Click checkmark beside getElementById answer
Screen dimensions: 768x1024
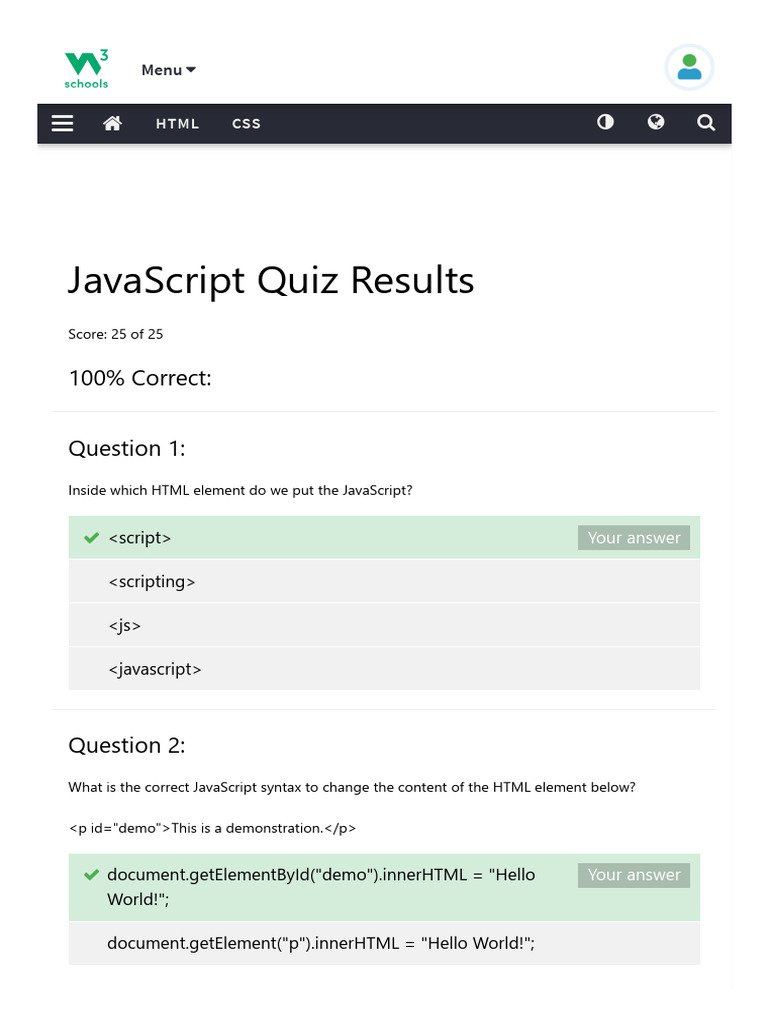[91, 875]
